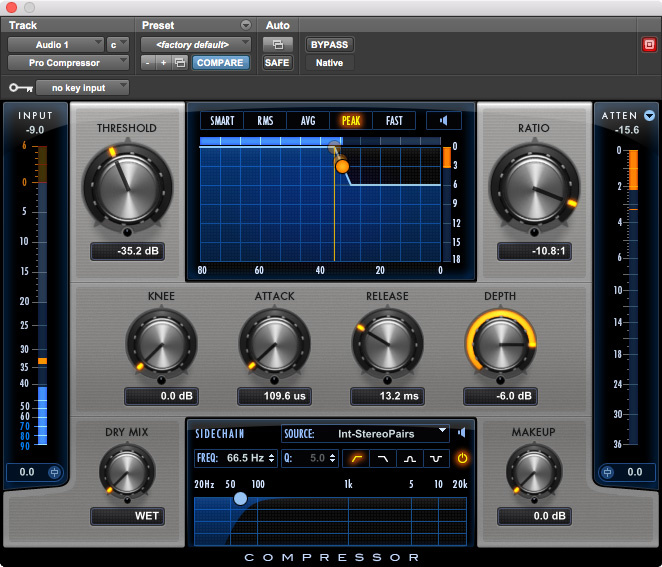The height and width of the screenshot is (567, 662).
Task: Click the orange threshold point on graph
Action: click(342, 166)
